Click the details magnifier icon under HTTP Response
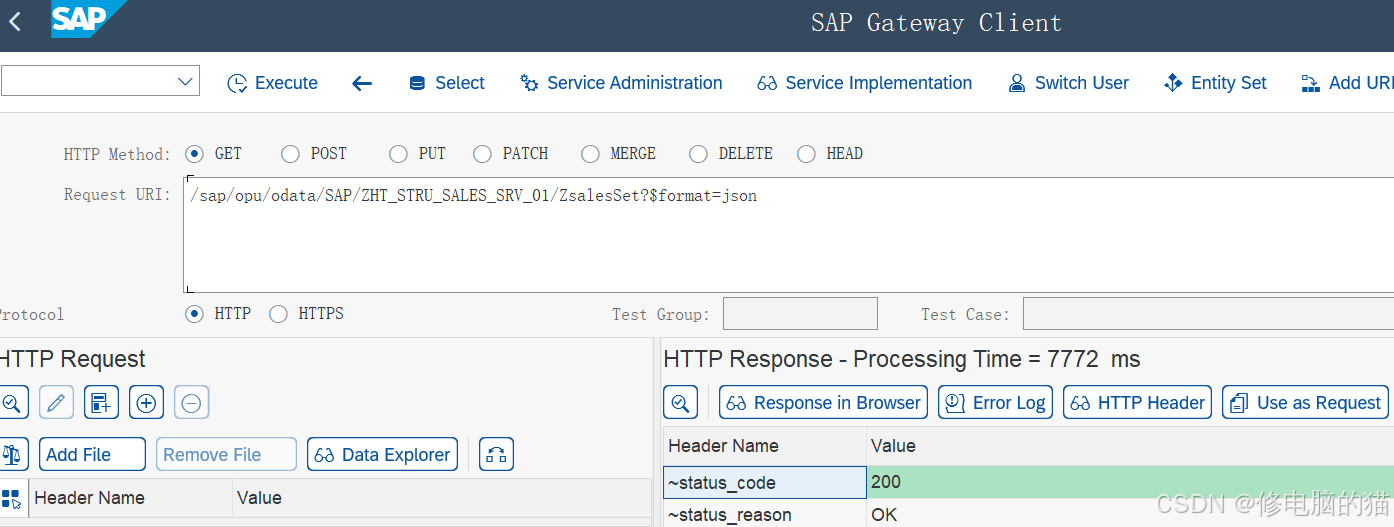Screen dimensions: 1394x527 [680, 403]
